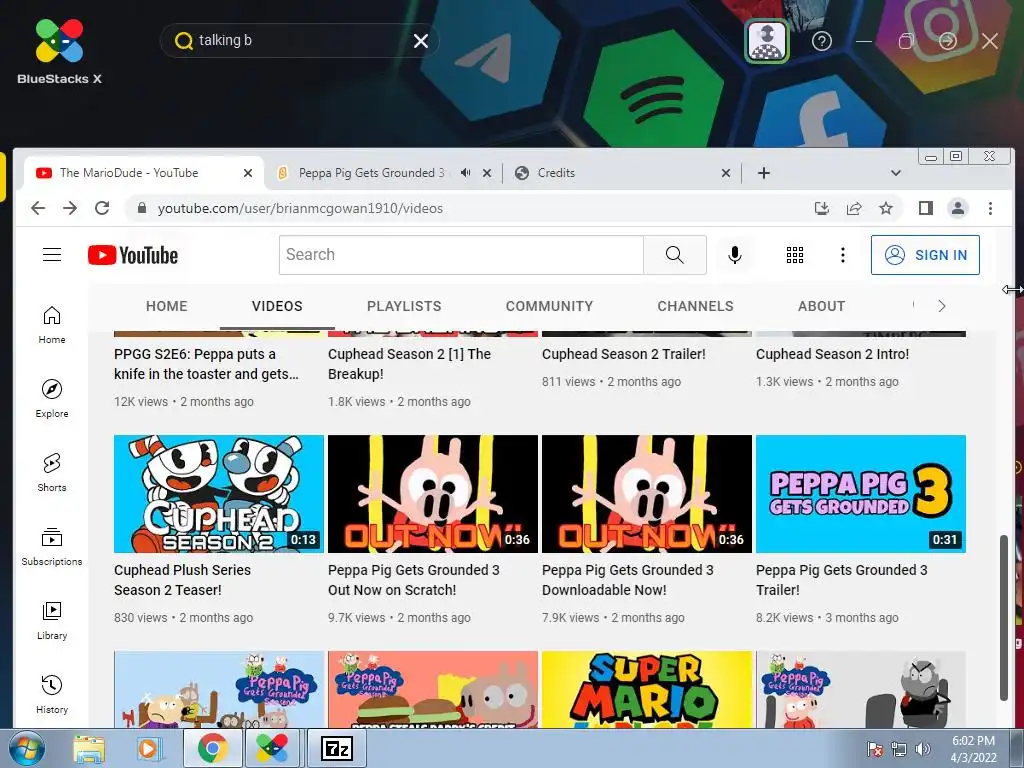The width and height of the screenshot is (1024, 768).
Task: Open Explore in YouTube sidebar
Action: tap(52, 399)
